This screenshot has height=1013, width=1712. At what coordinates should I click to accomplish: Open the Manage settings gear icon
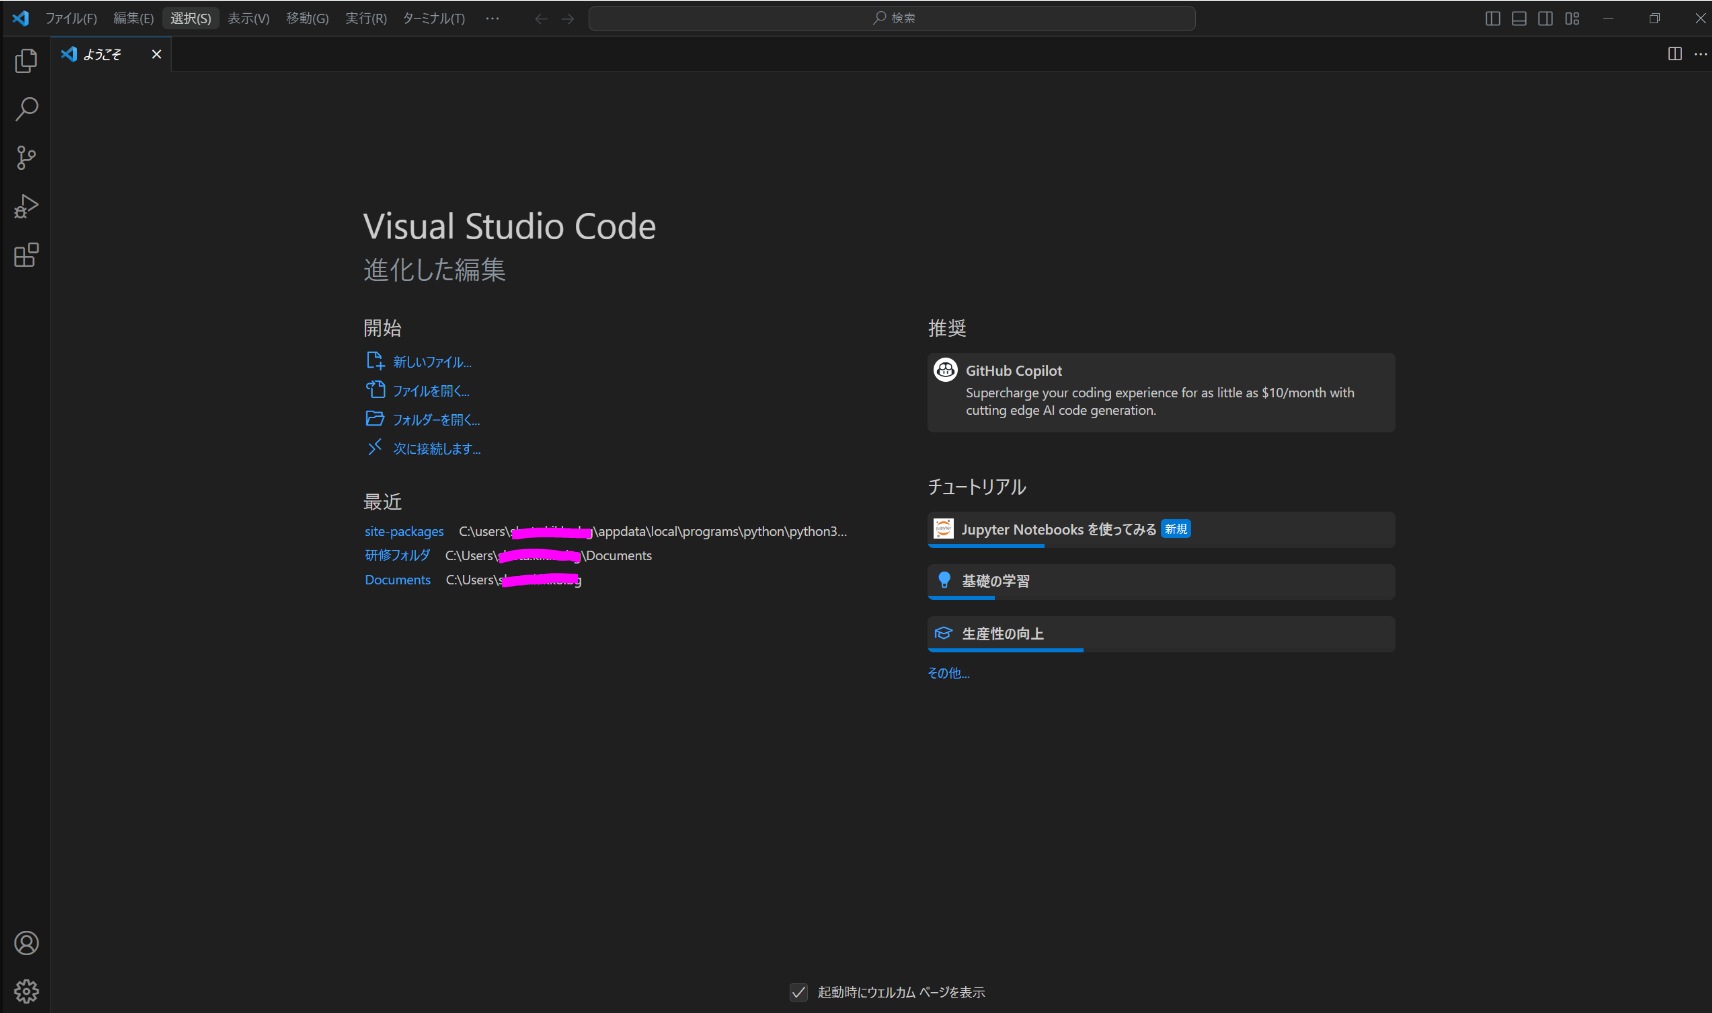26,991
